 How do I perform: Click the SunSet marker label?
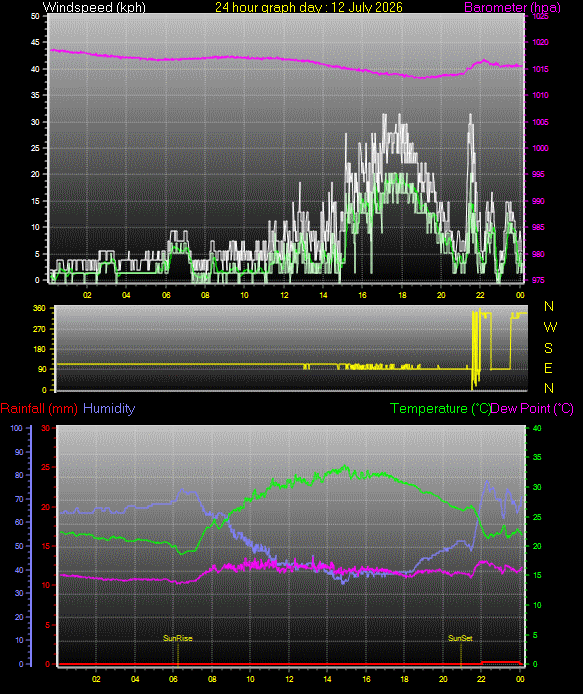coord(460,638)
